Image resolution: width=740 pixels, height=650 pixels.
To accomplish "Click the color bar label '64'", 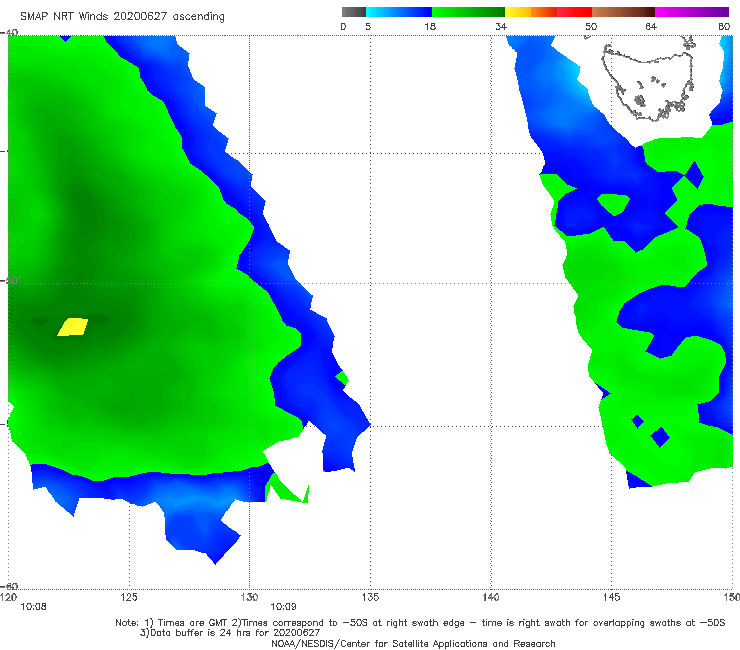I will [651, 26].
